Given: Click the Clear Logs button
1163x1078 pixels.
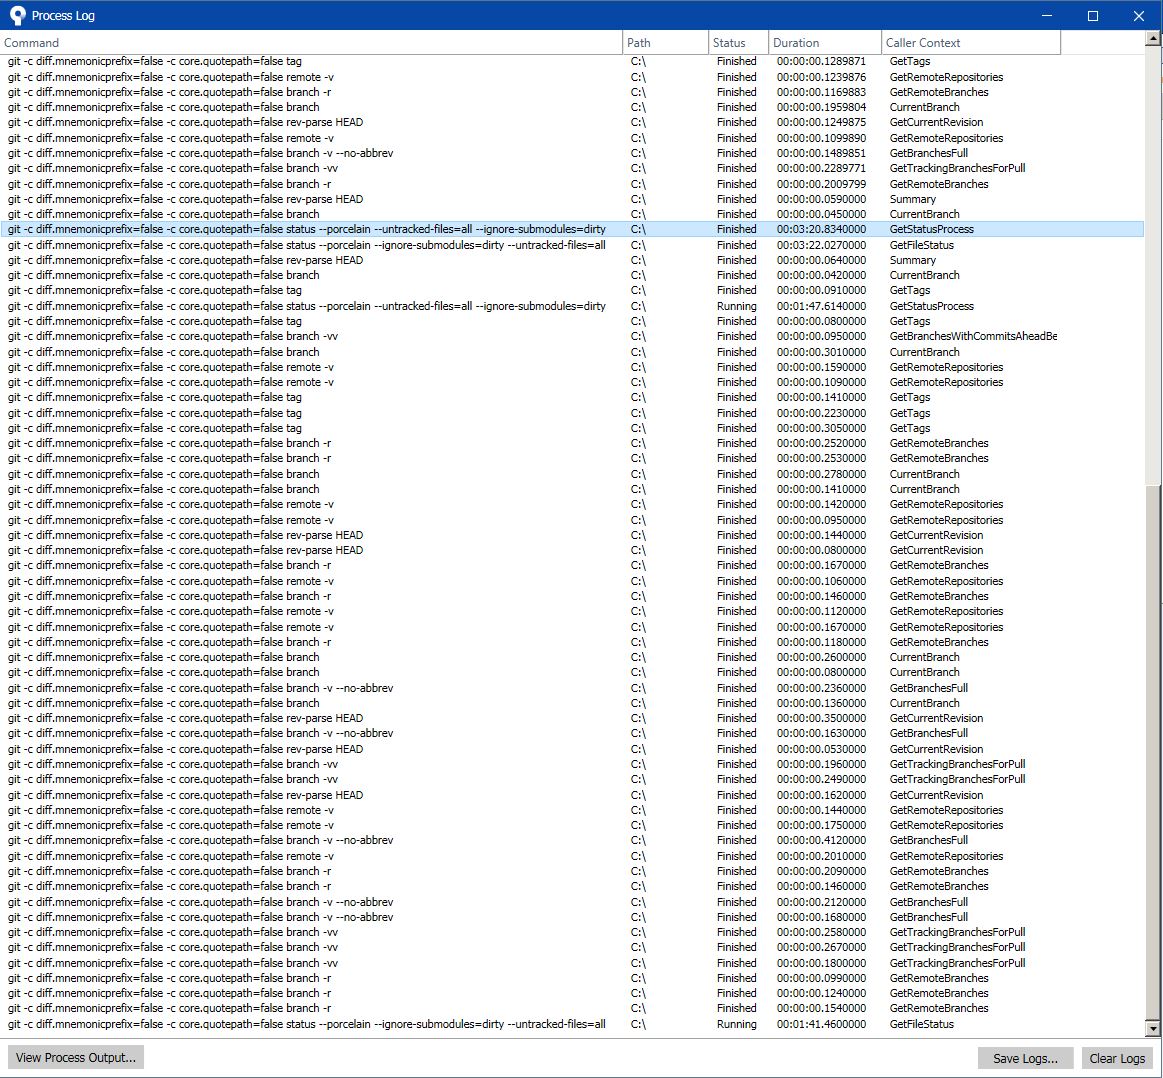Looking at the screenshot, I should [1117, 1058].
